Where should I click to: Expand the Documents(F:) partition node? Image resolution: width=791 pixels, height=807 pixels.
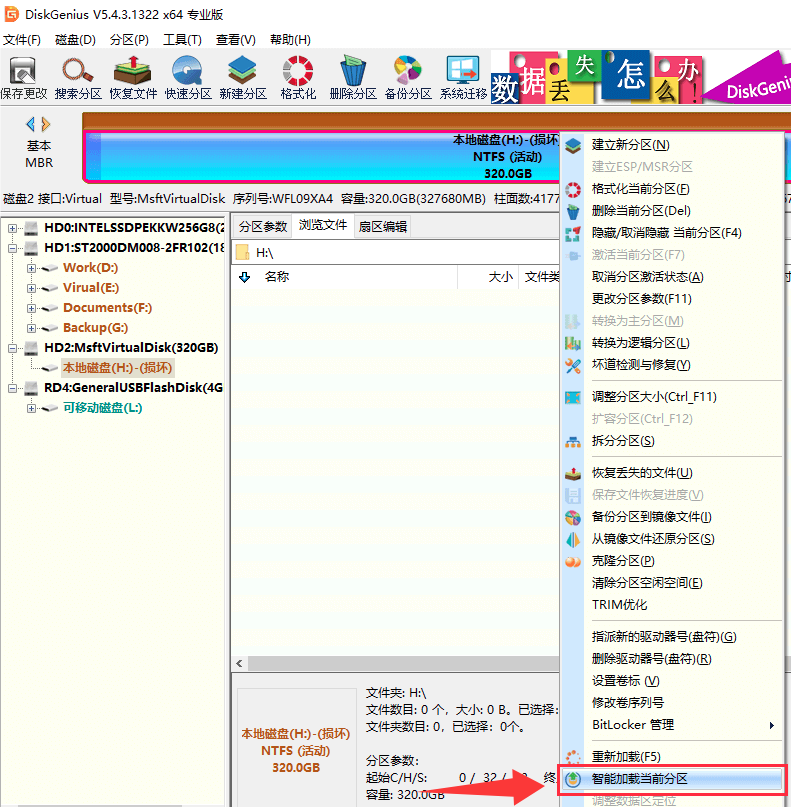[x=31, y=308]
